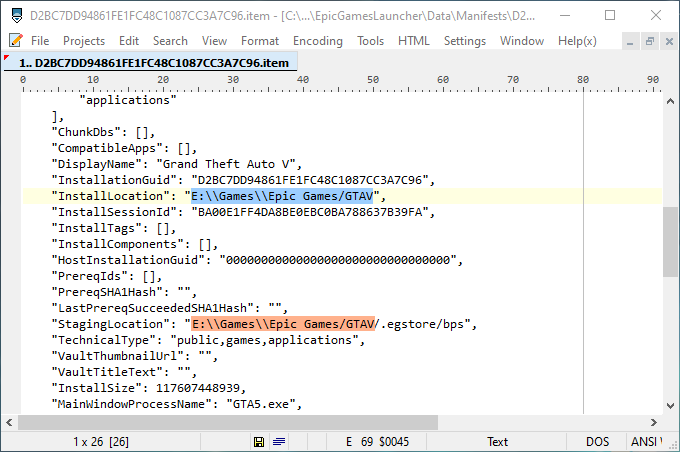
Task: Click the vertical scrollbar down arrow
Action: [670, 406]
